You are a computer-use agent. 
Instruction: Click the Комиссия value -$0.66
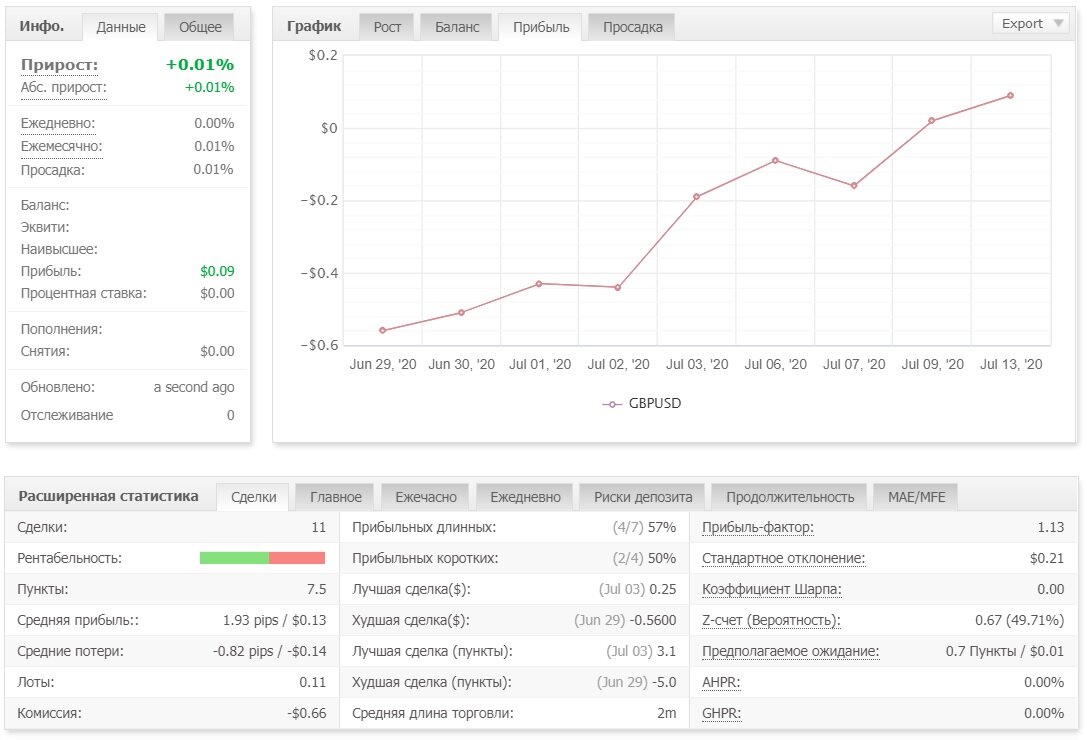click(x=306, y=713)
